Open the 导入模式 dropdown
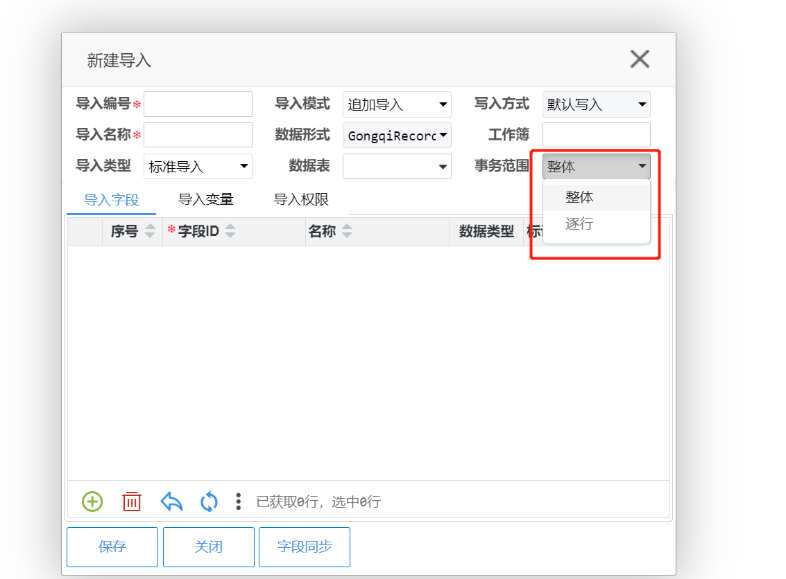The width and height of the screenshot is (786, 579). 397,104
